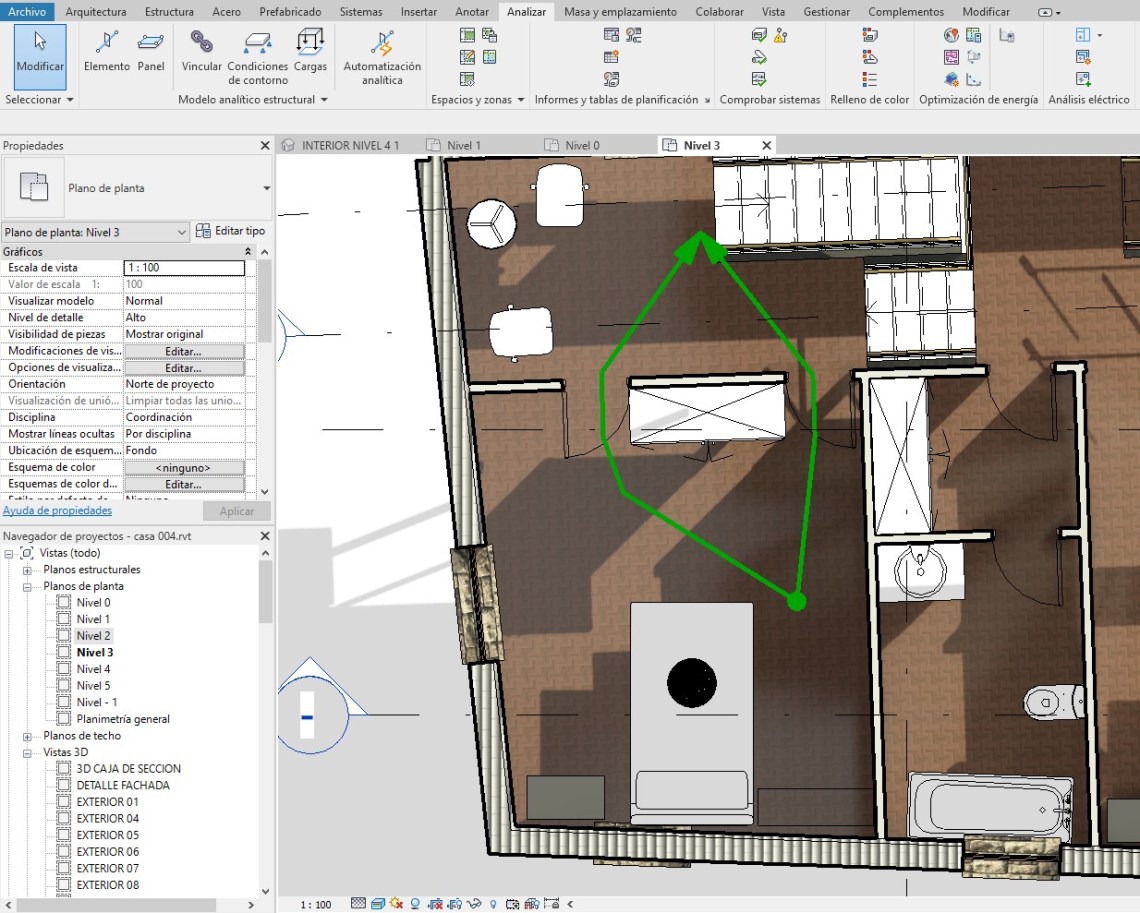
Task: Toggle visual style cube icon in view bar
Action: (x=378, y=904)
